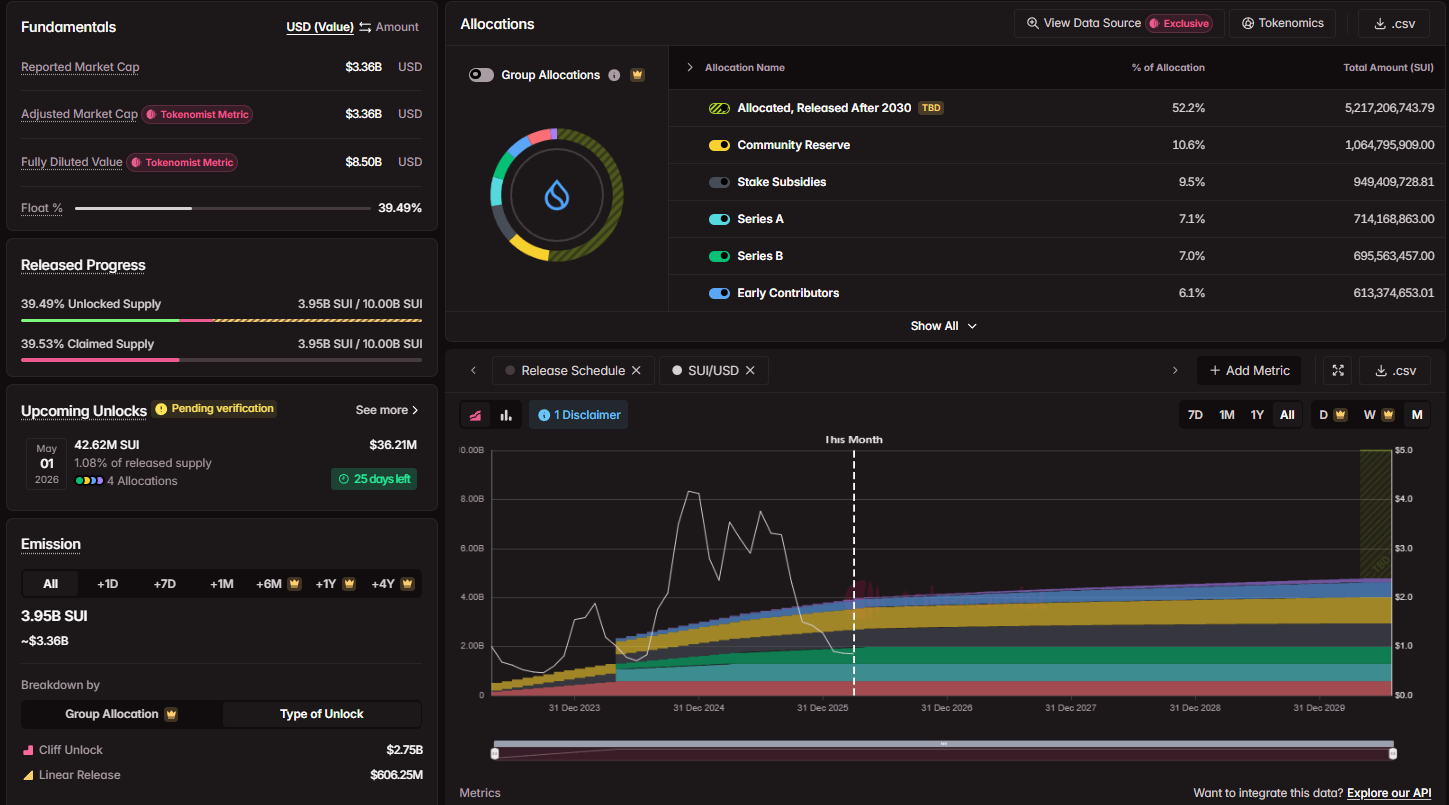Select the +7D emission tab

pyautogui.click(x=164, y=584)
